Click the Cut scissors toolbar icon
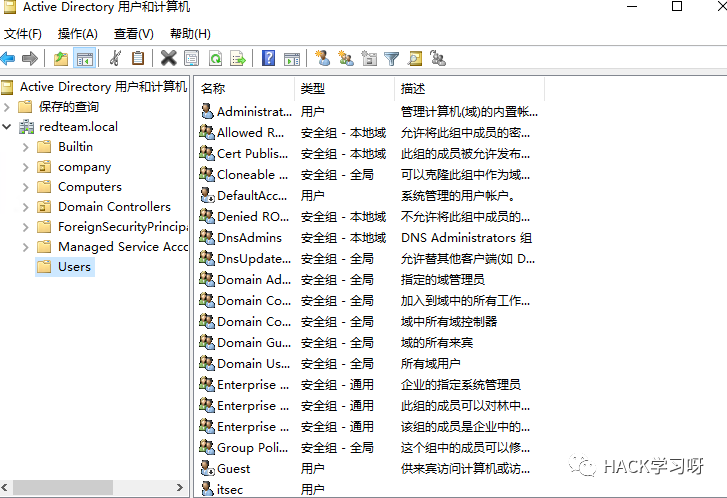This screenshot has width=727, height=498. click(115, 58)
